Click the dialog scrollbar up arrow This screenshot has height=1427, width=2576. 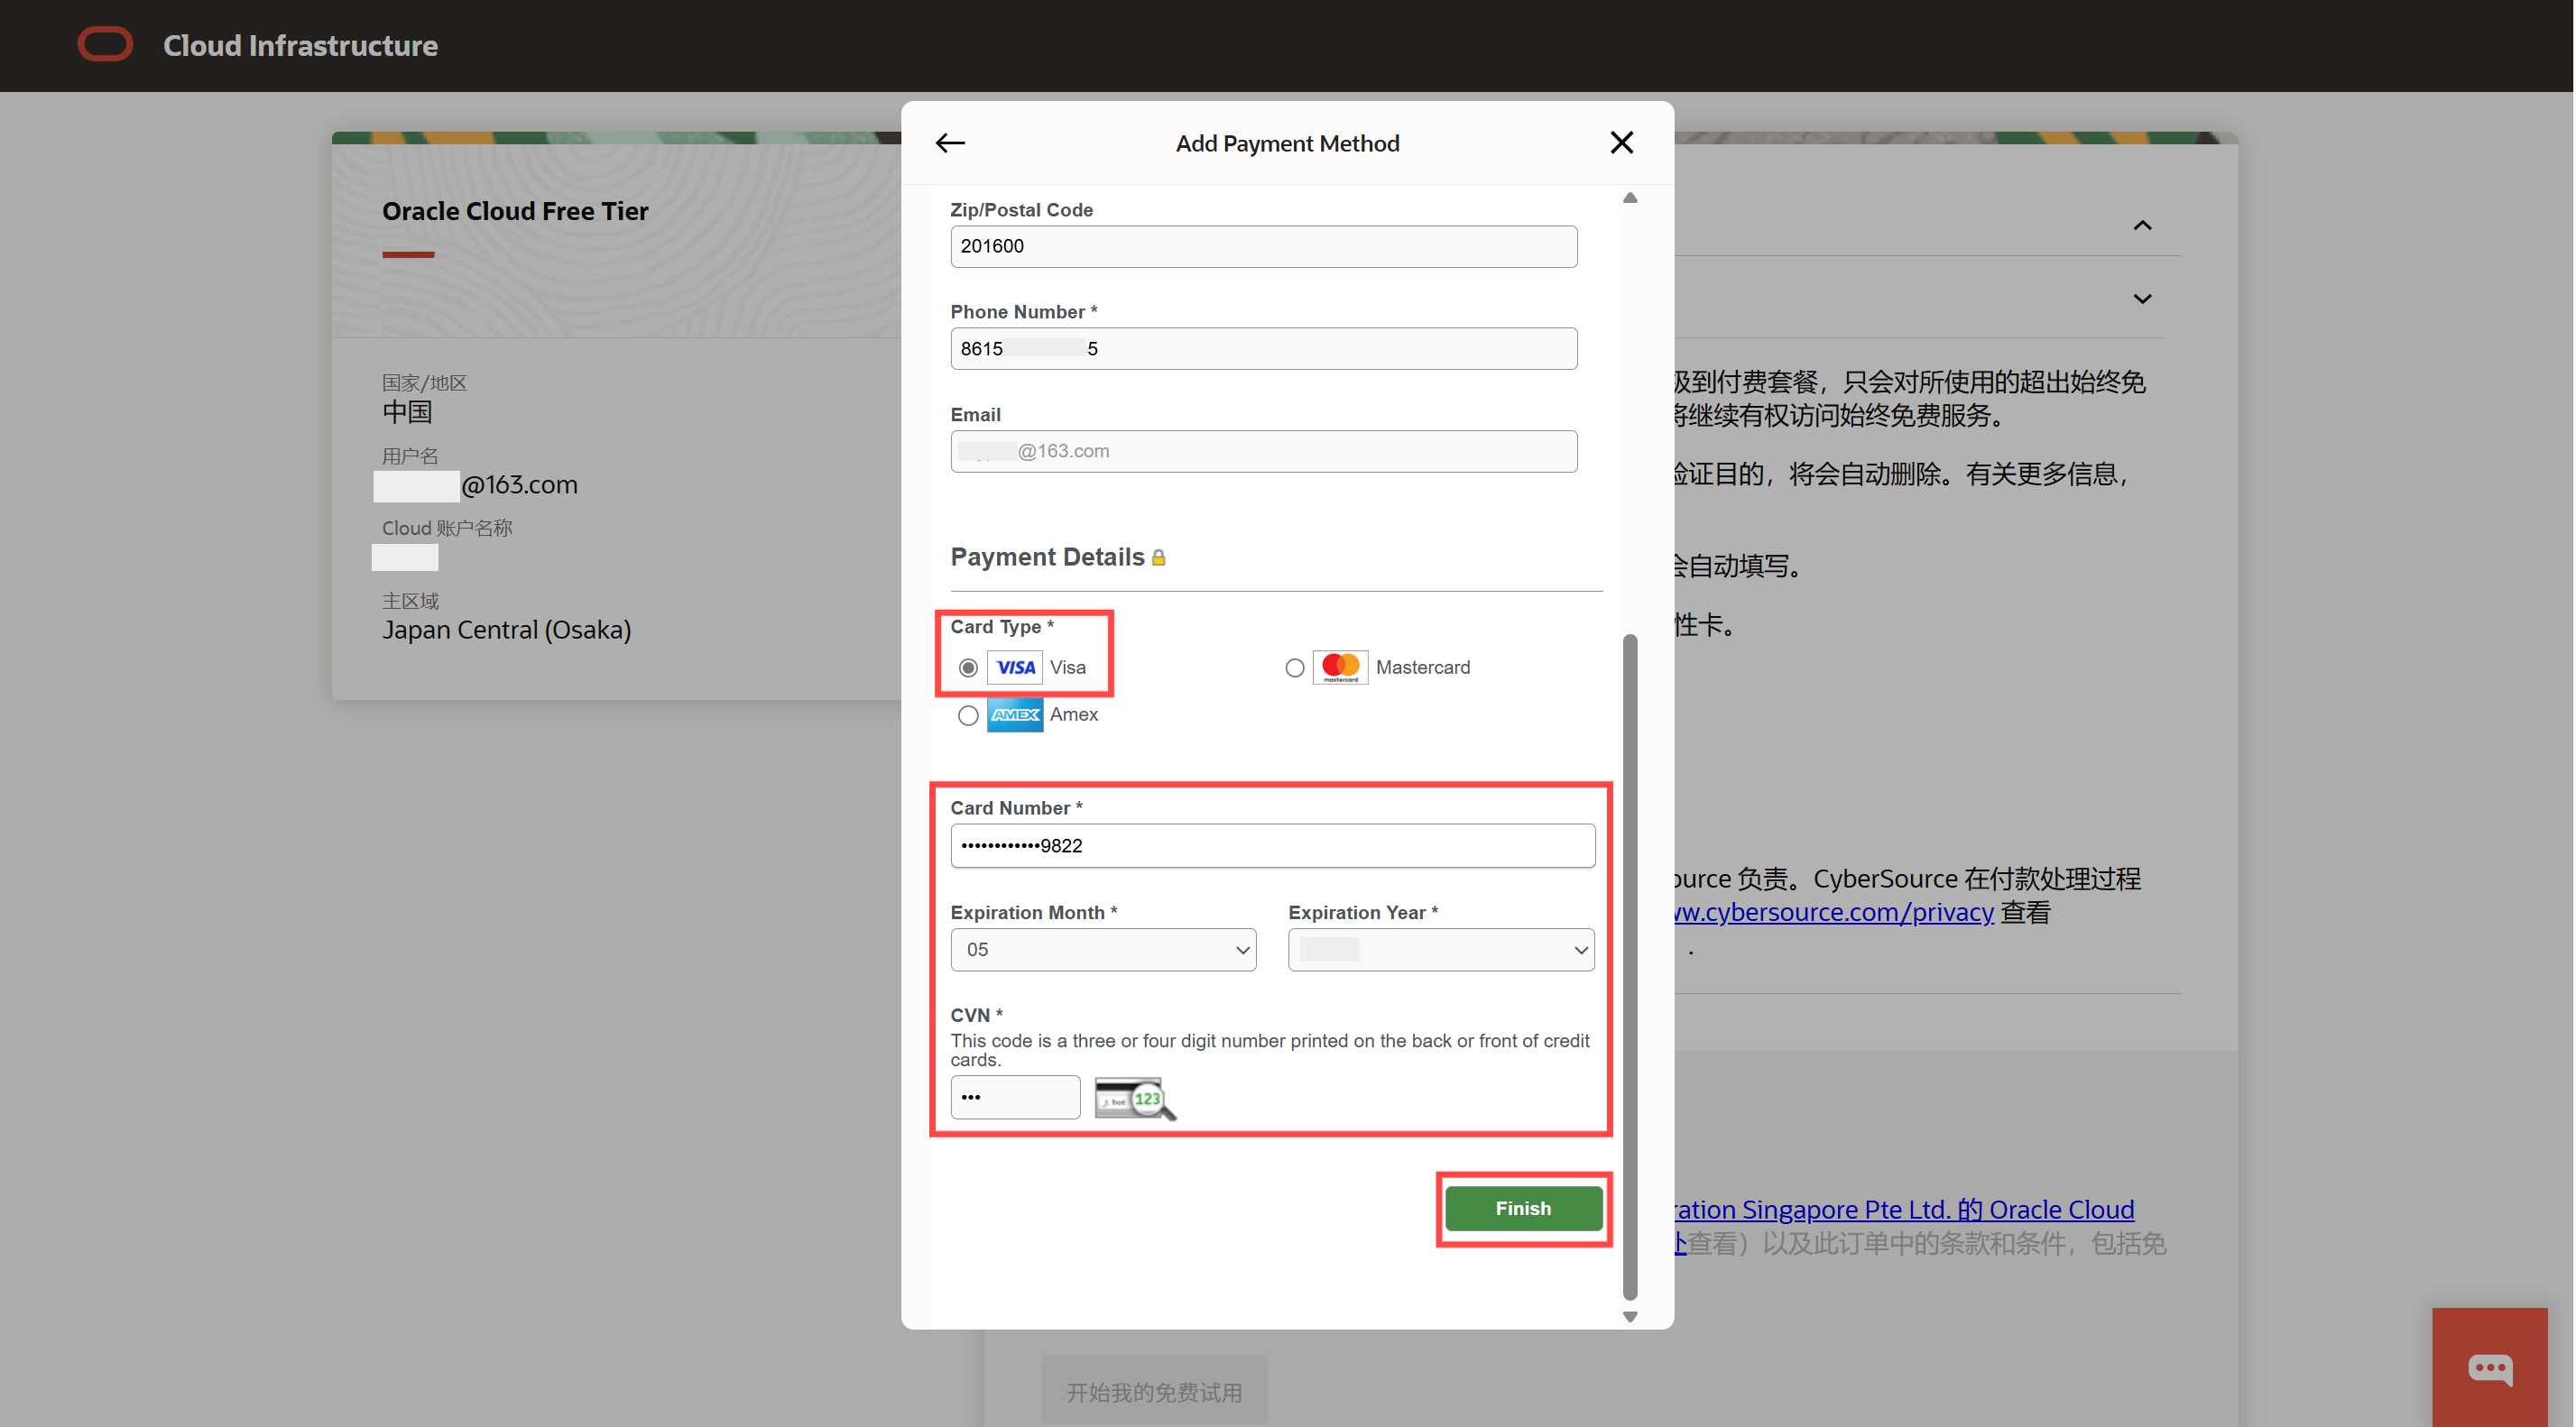(1630, 198)
